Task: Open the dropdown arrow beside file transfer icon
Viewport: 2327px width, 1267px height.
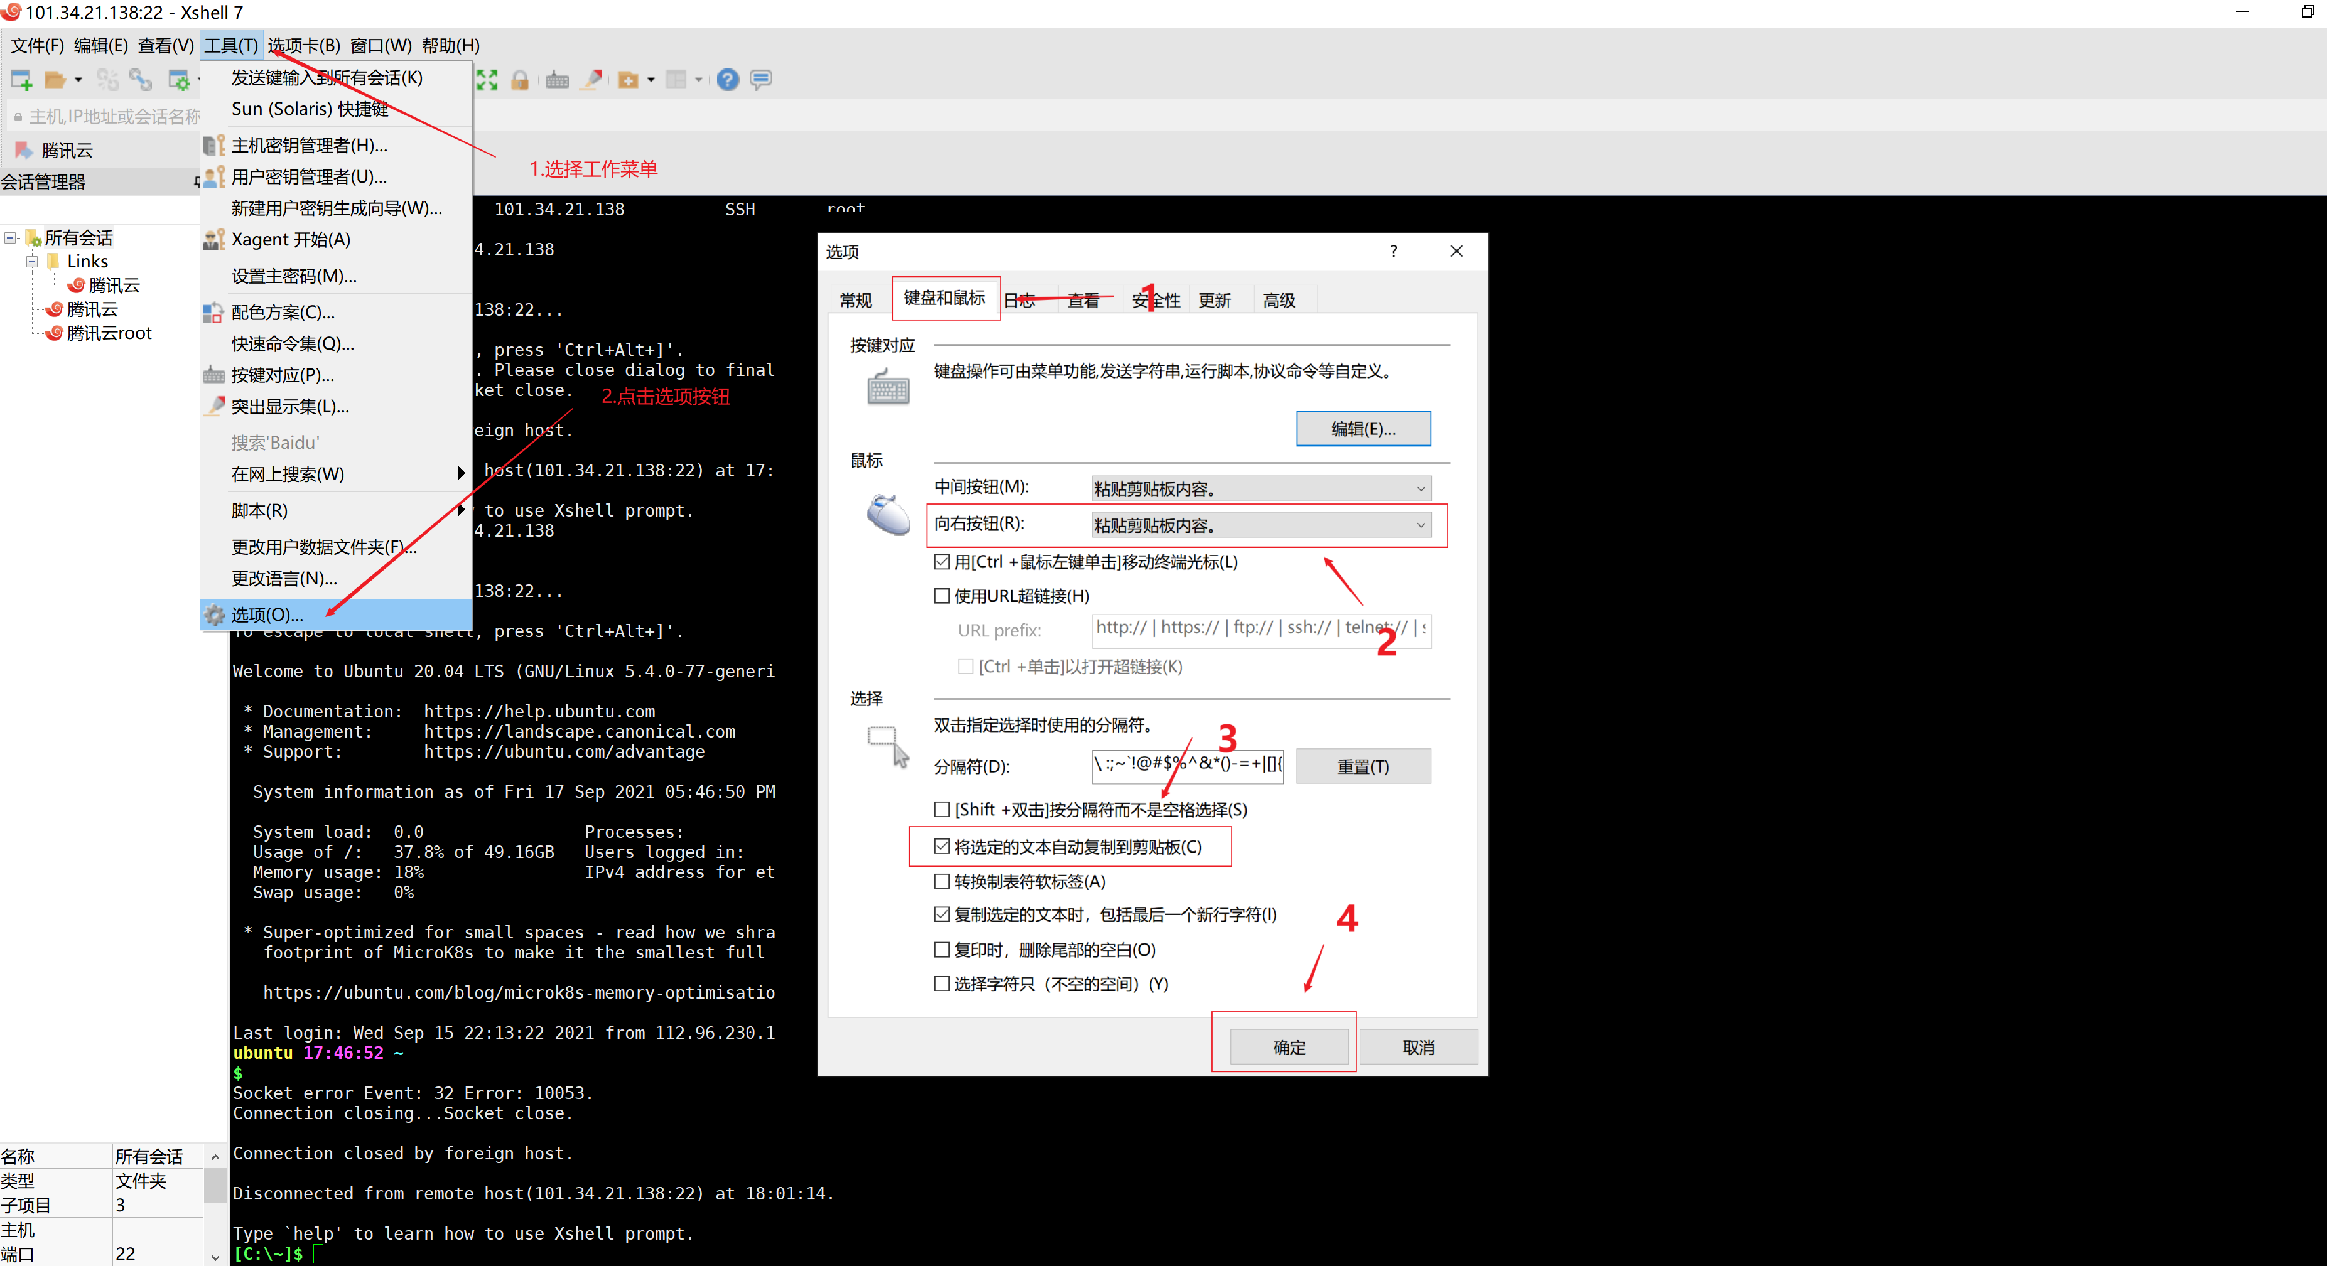Action: [651, 80]
